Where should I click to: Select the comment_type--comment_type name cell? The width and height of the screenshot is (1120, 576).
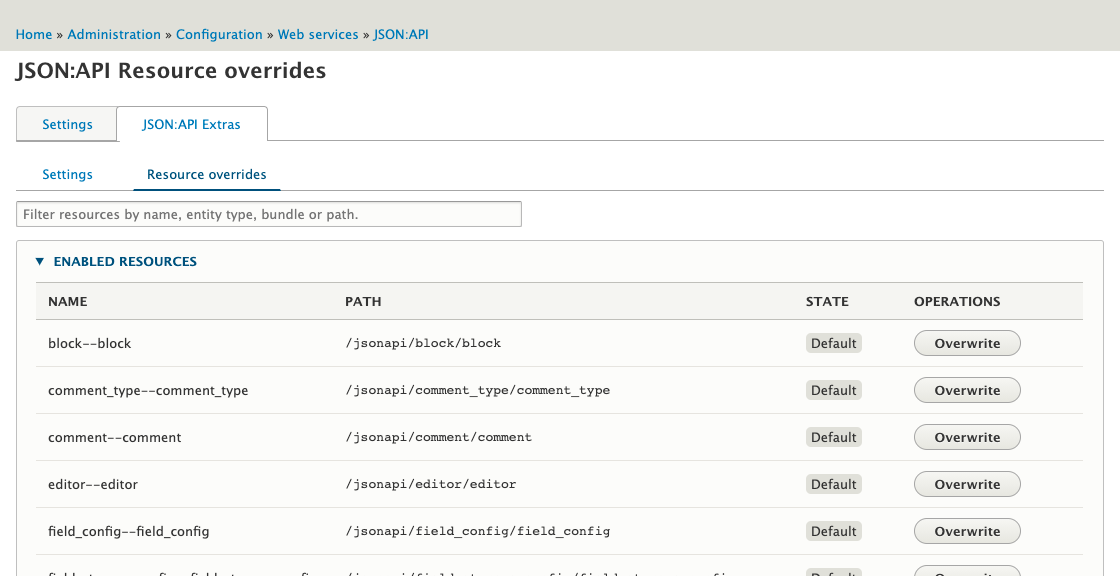point(148,391)
